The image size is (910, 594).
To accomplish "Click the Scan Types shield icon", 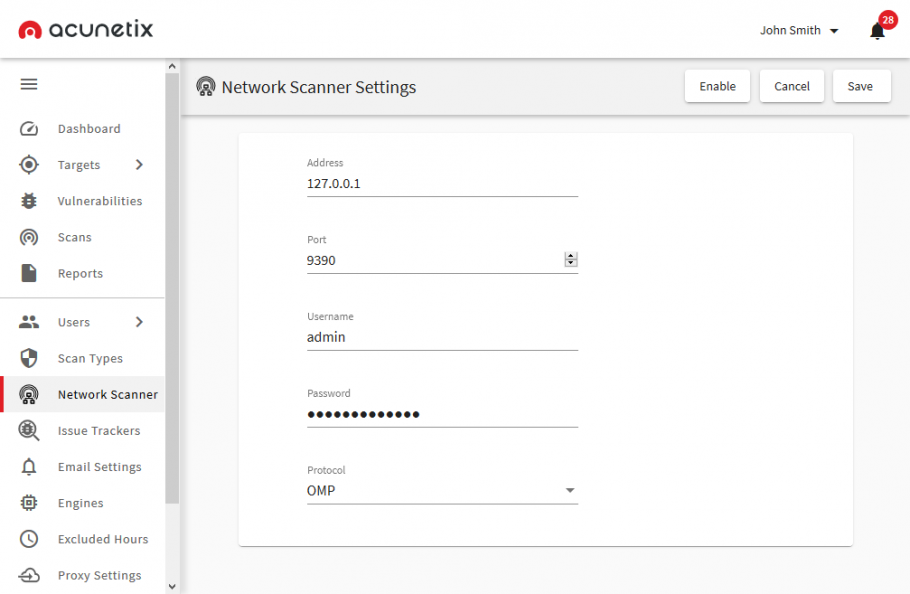I will pos(29,358).
